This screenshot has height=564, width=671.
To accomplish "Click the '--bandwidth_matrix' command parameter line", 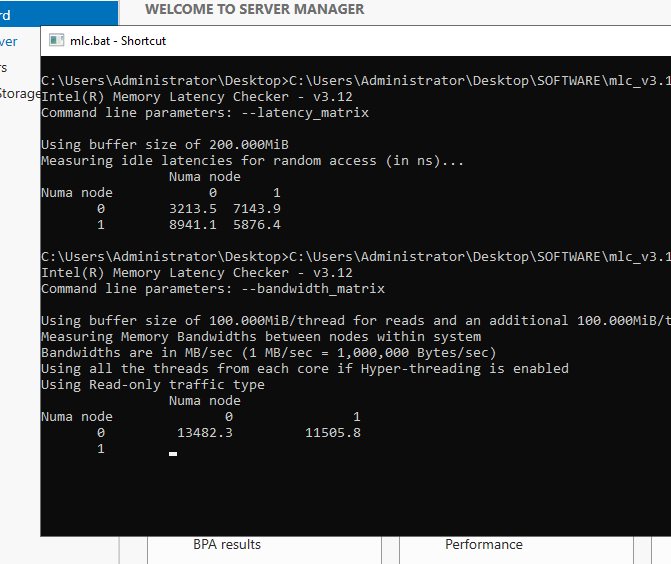I will tap(213, 289).
